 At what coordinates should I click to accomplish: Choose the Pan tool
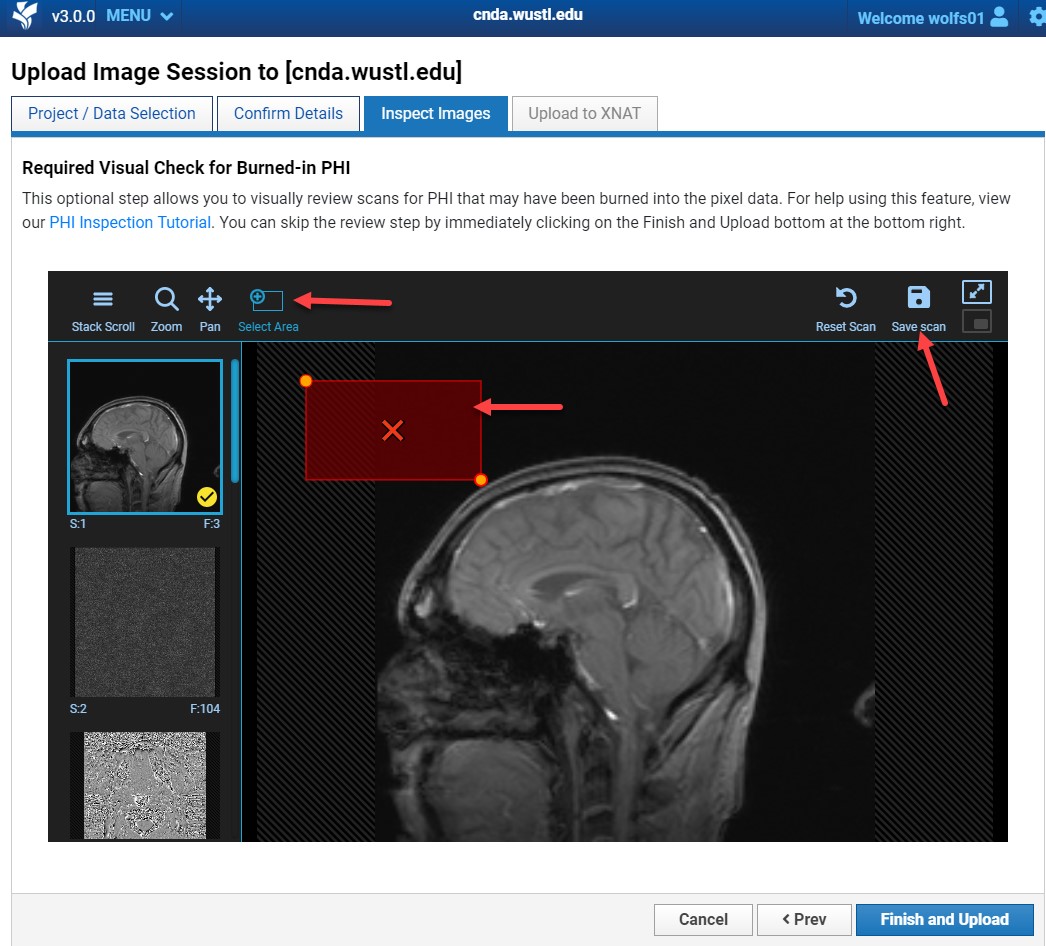tap(210, 309)
